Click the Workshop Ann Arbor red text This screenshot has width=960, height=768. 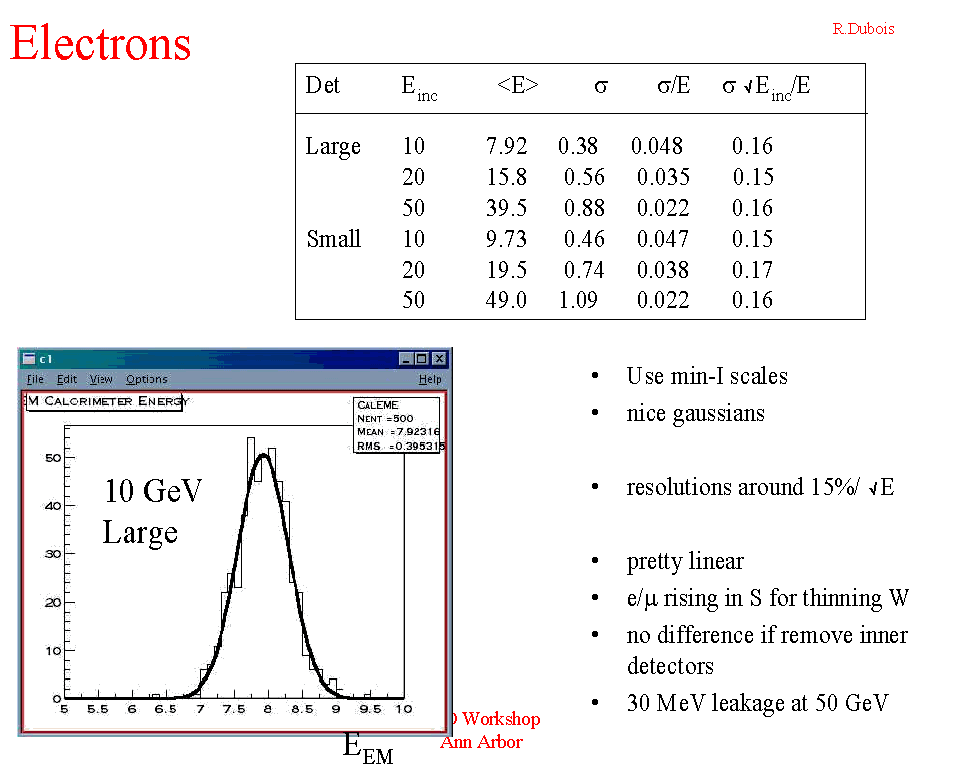coord(490,730)
